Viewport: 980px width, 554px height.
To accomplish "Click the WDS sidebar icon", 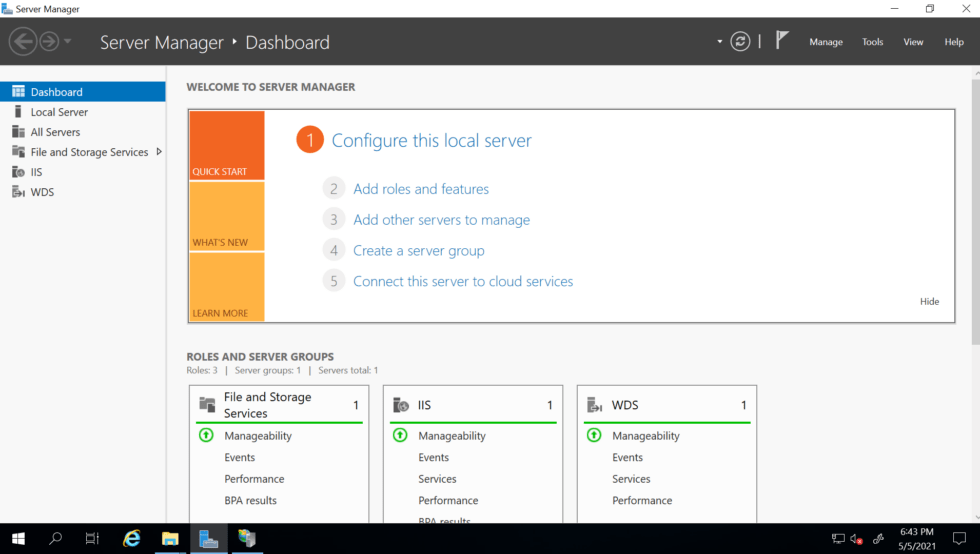I will (x=18, y=191).
